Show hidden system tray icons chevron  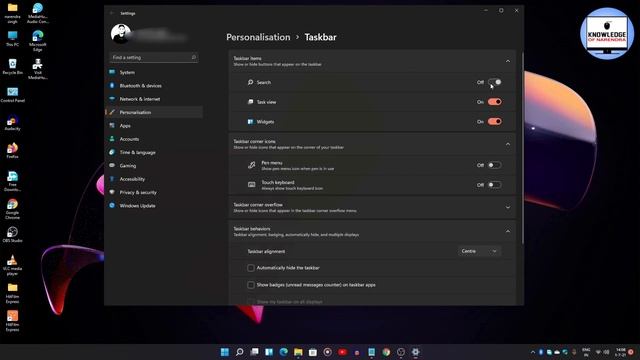533,352
